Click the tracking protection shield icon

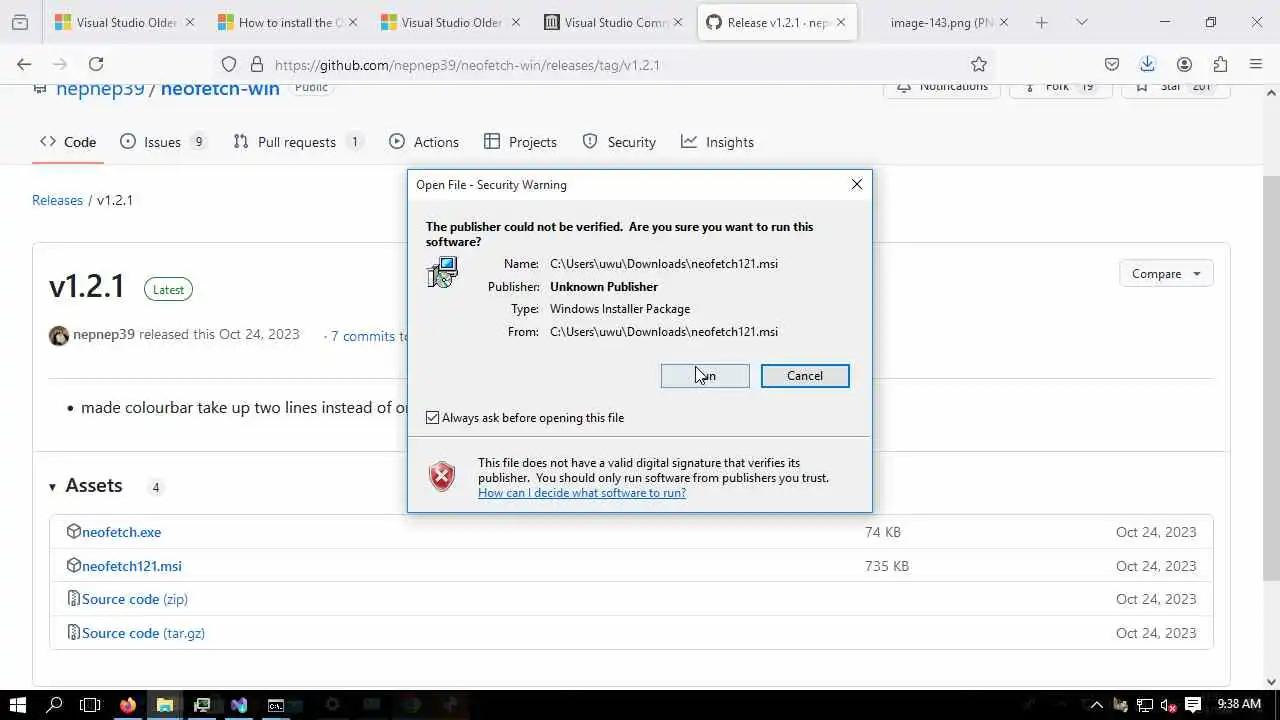click(229, 64)
